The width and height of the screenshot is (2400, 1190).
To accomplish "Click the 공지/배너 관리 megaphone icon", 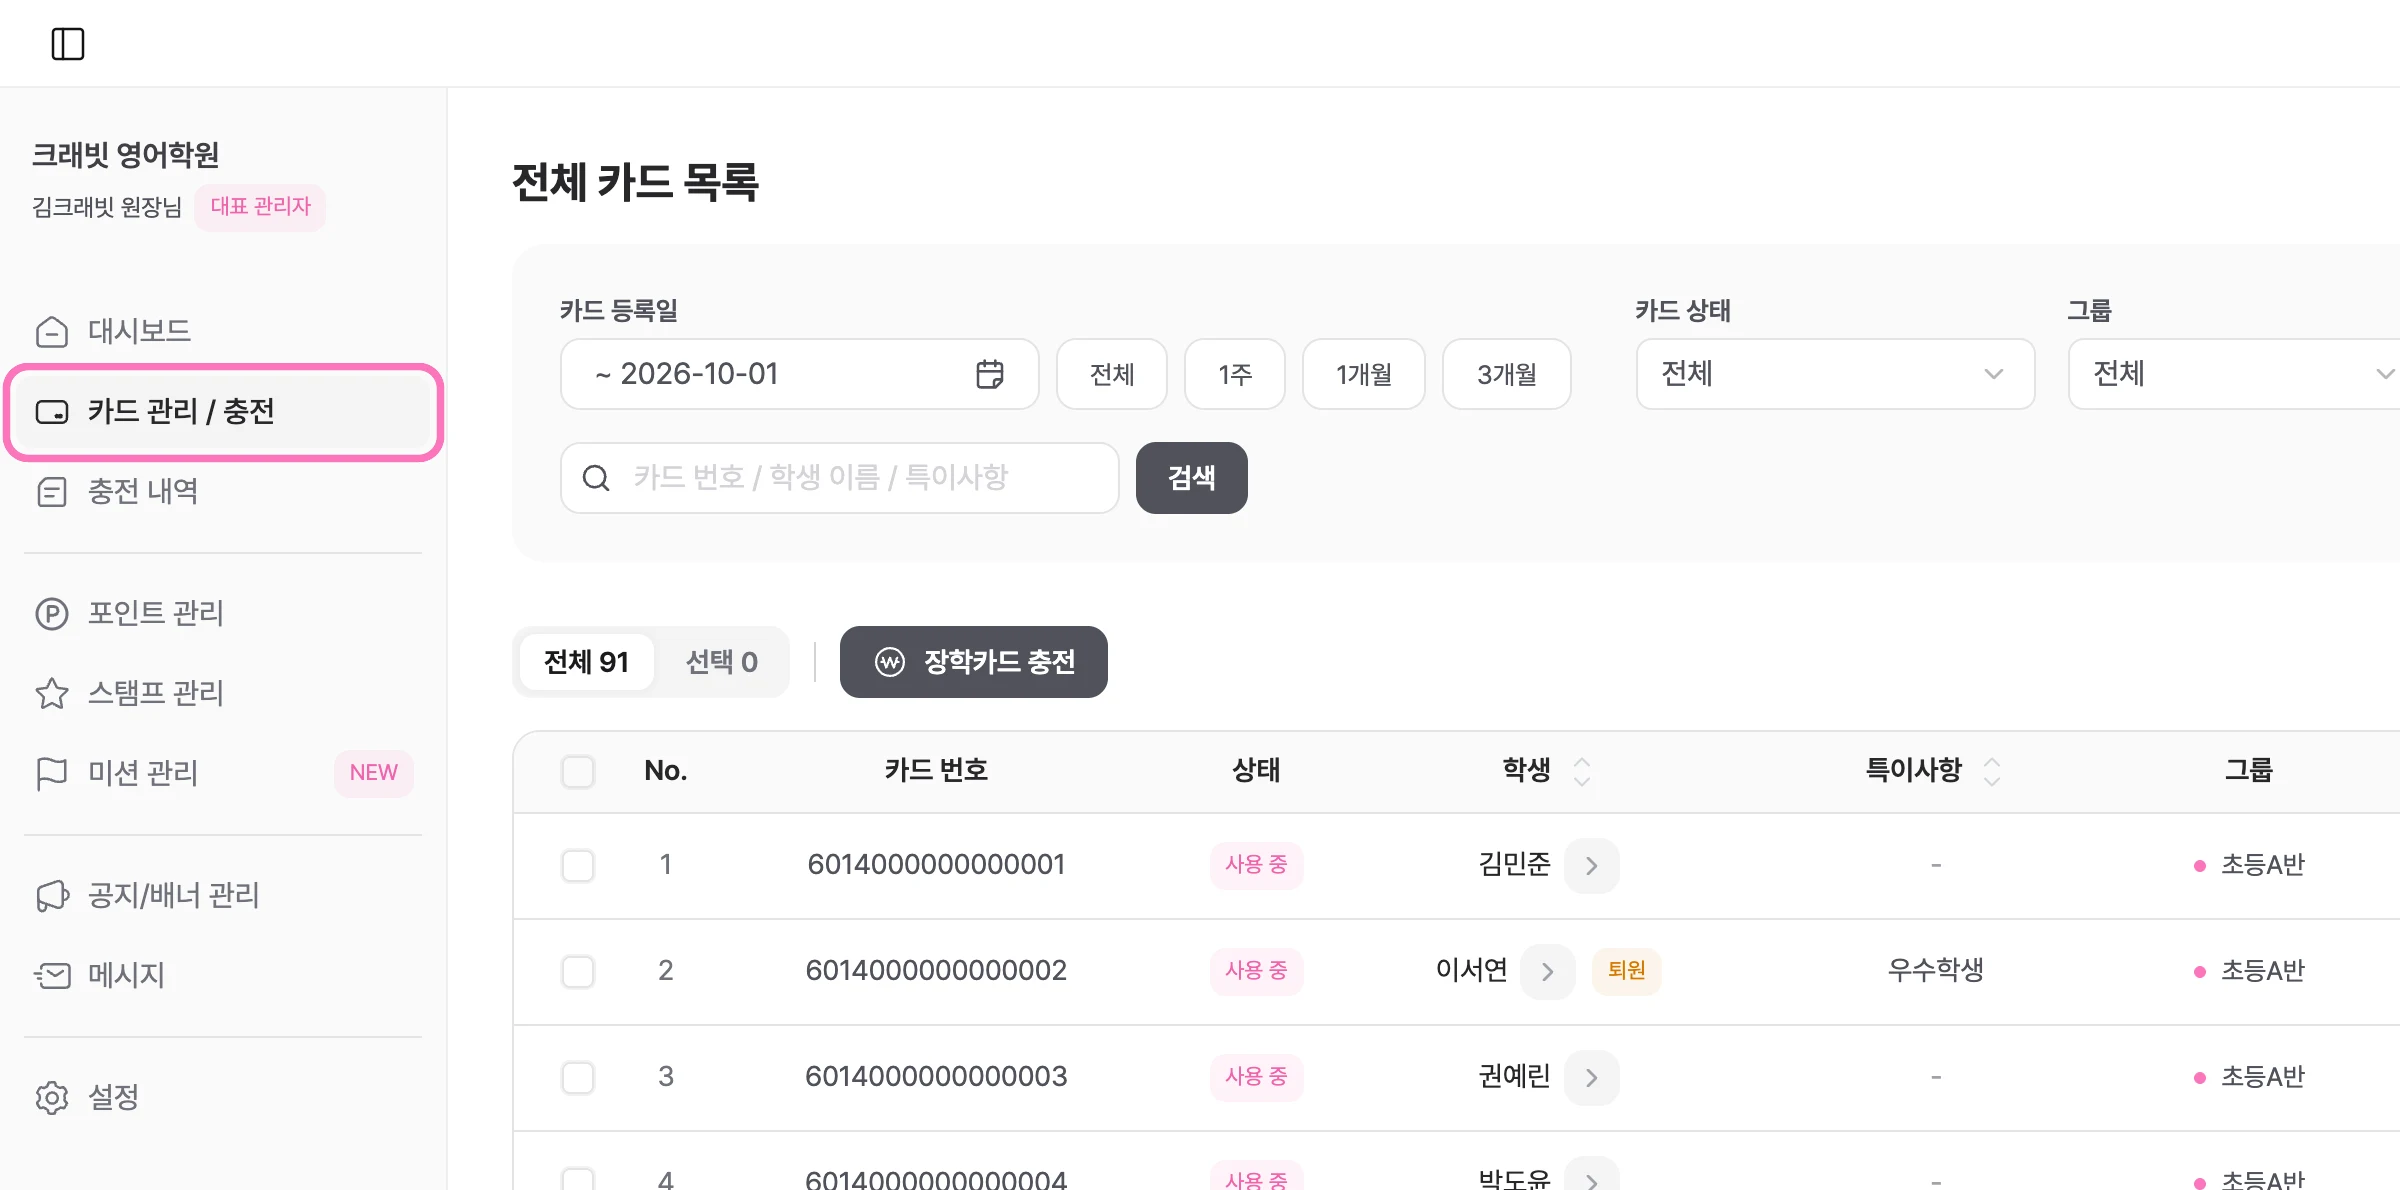I will click(x=52, y=895).
